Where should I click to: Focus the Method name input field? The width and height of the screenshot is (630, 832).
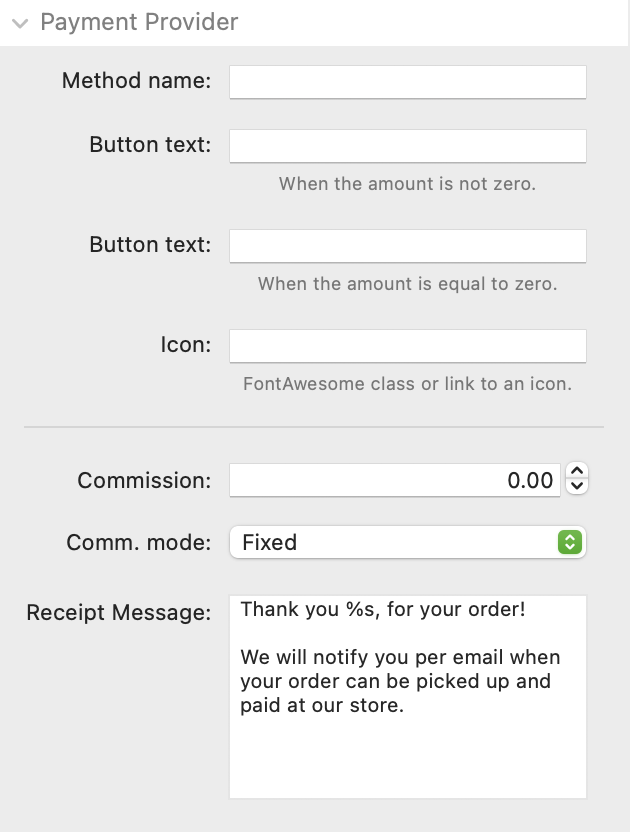tap(407, 82)
